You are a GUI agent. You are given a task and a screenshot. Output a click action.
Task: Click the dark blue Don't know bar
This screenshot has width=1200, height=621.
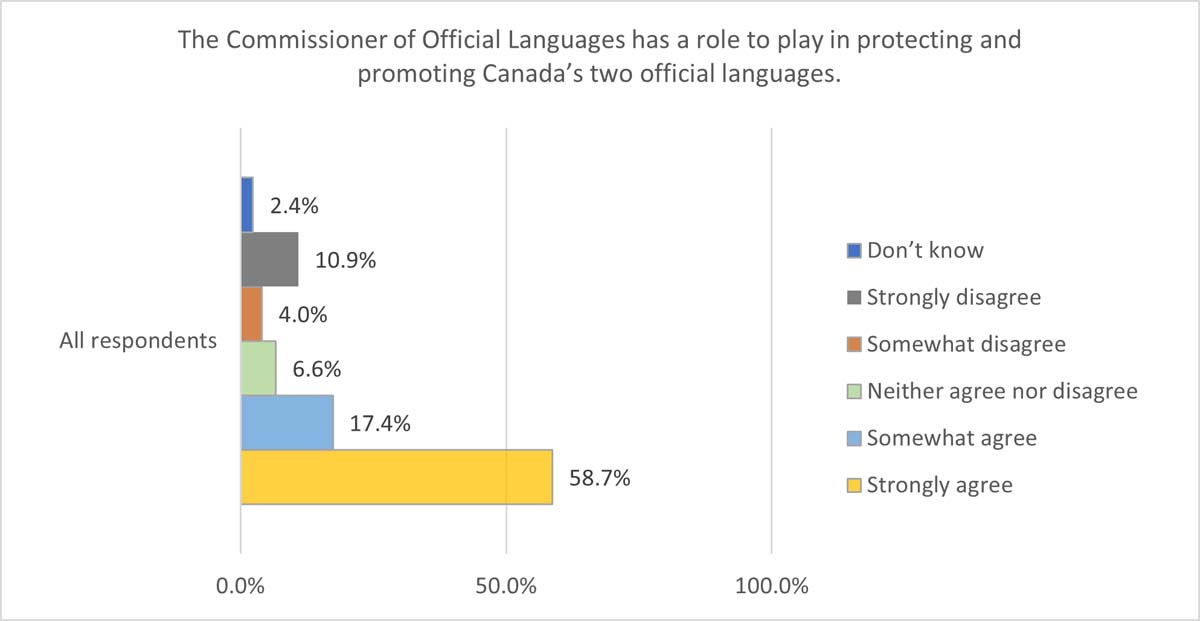coord(247,205)
